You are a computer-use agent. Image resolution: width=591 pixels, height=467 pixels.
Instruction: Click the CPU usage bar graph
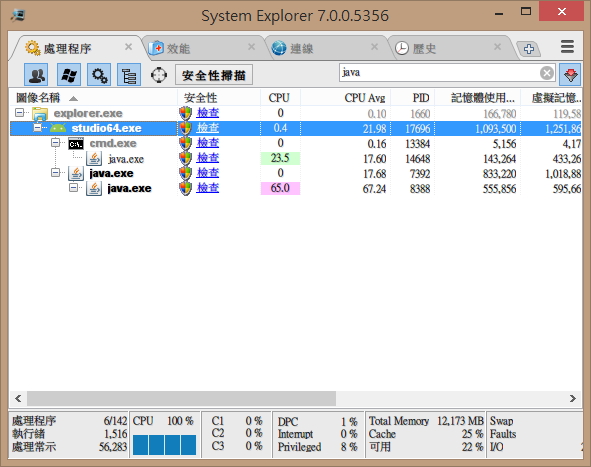tap(164, 445)
